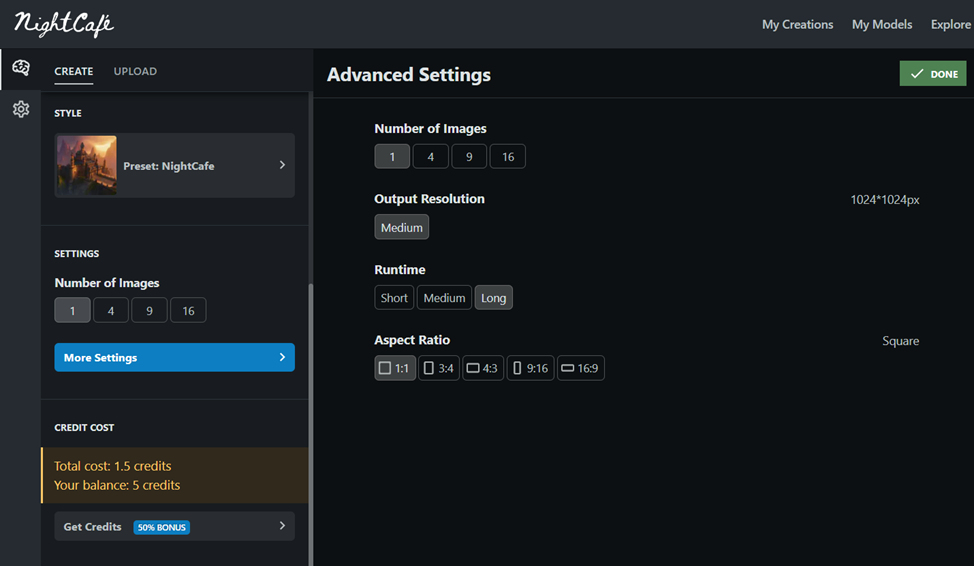Select the 1:1 square aspect ratio

tap(395, 368)
